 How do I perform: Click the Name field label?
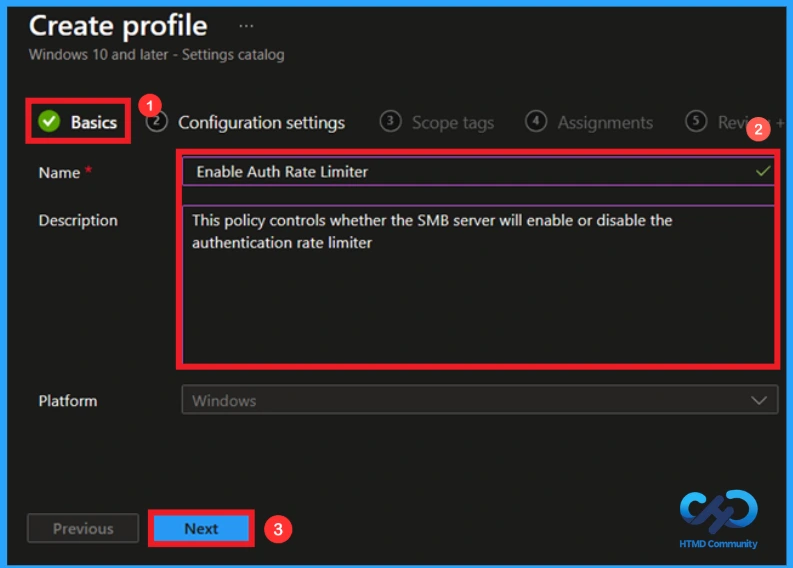coord(59,172)
